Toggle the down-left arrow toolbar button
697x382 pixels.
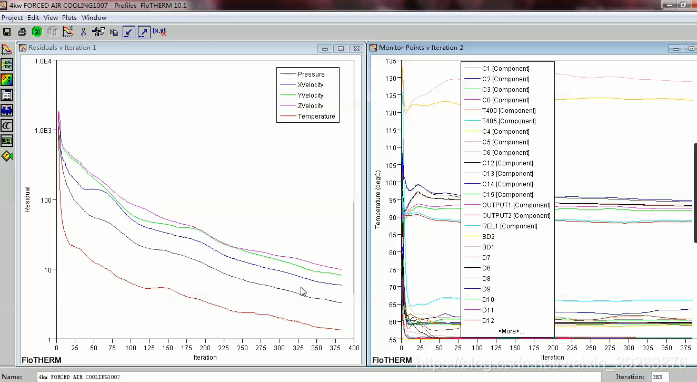coord(129,32)
